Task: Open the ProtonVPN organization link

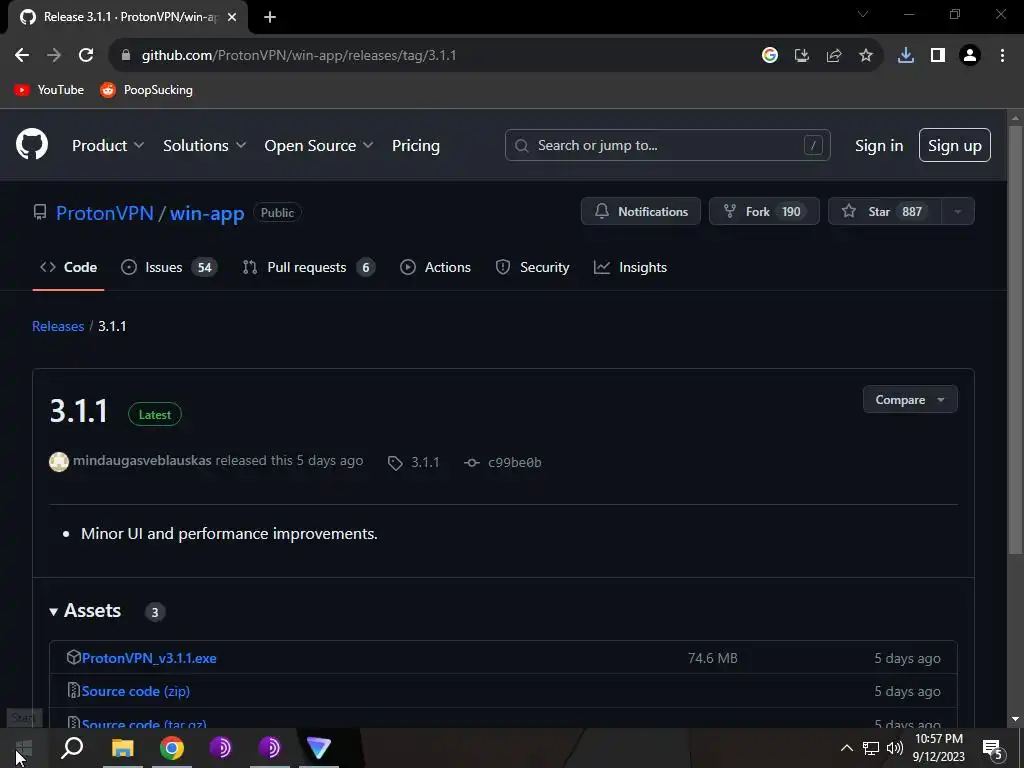Action: coord(104,213)
